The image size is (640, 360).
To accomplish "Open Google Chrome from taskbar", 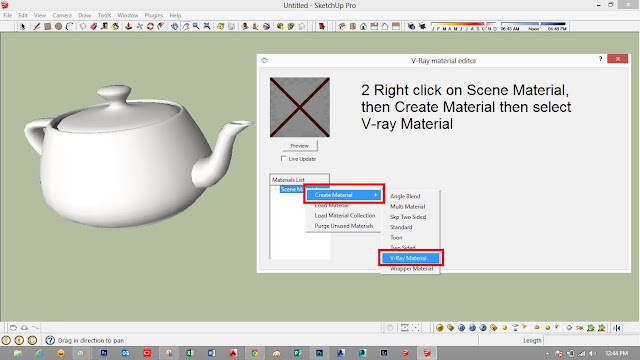I will point(255,353).
